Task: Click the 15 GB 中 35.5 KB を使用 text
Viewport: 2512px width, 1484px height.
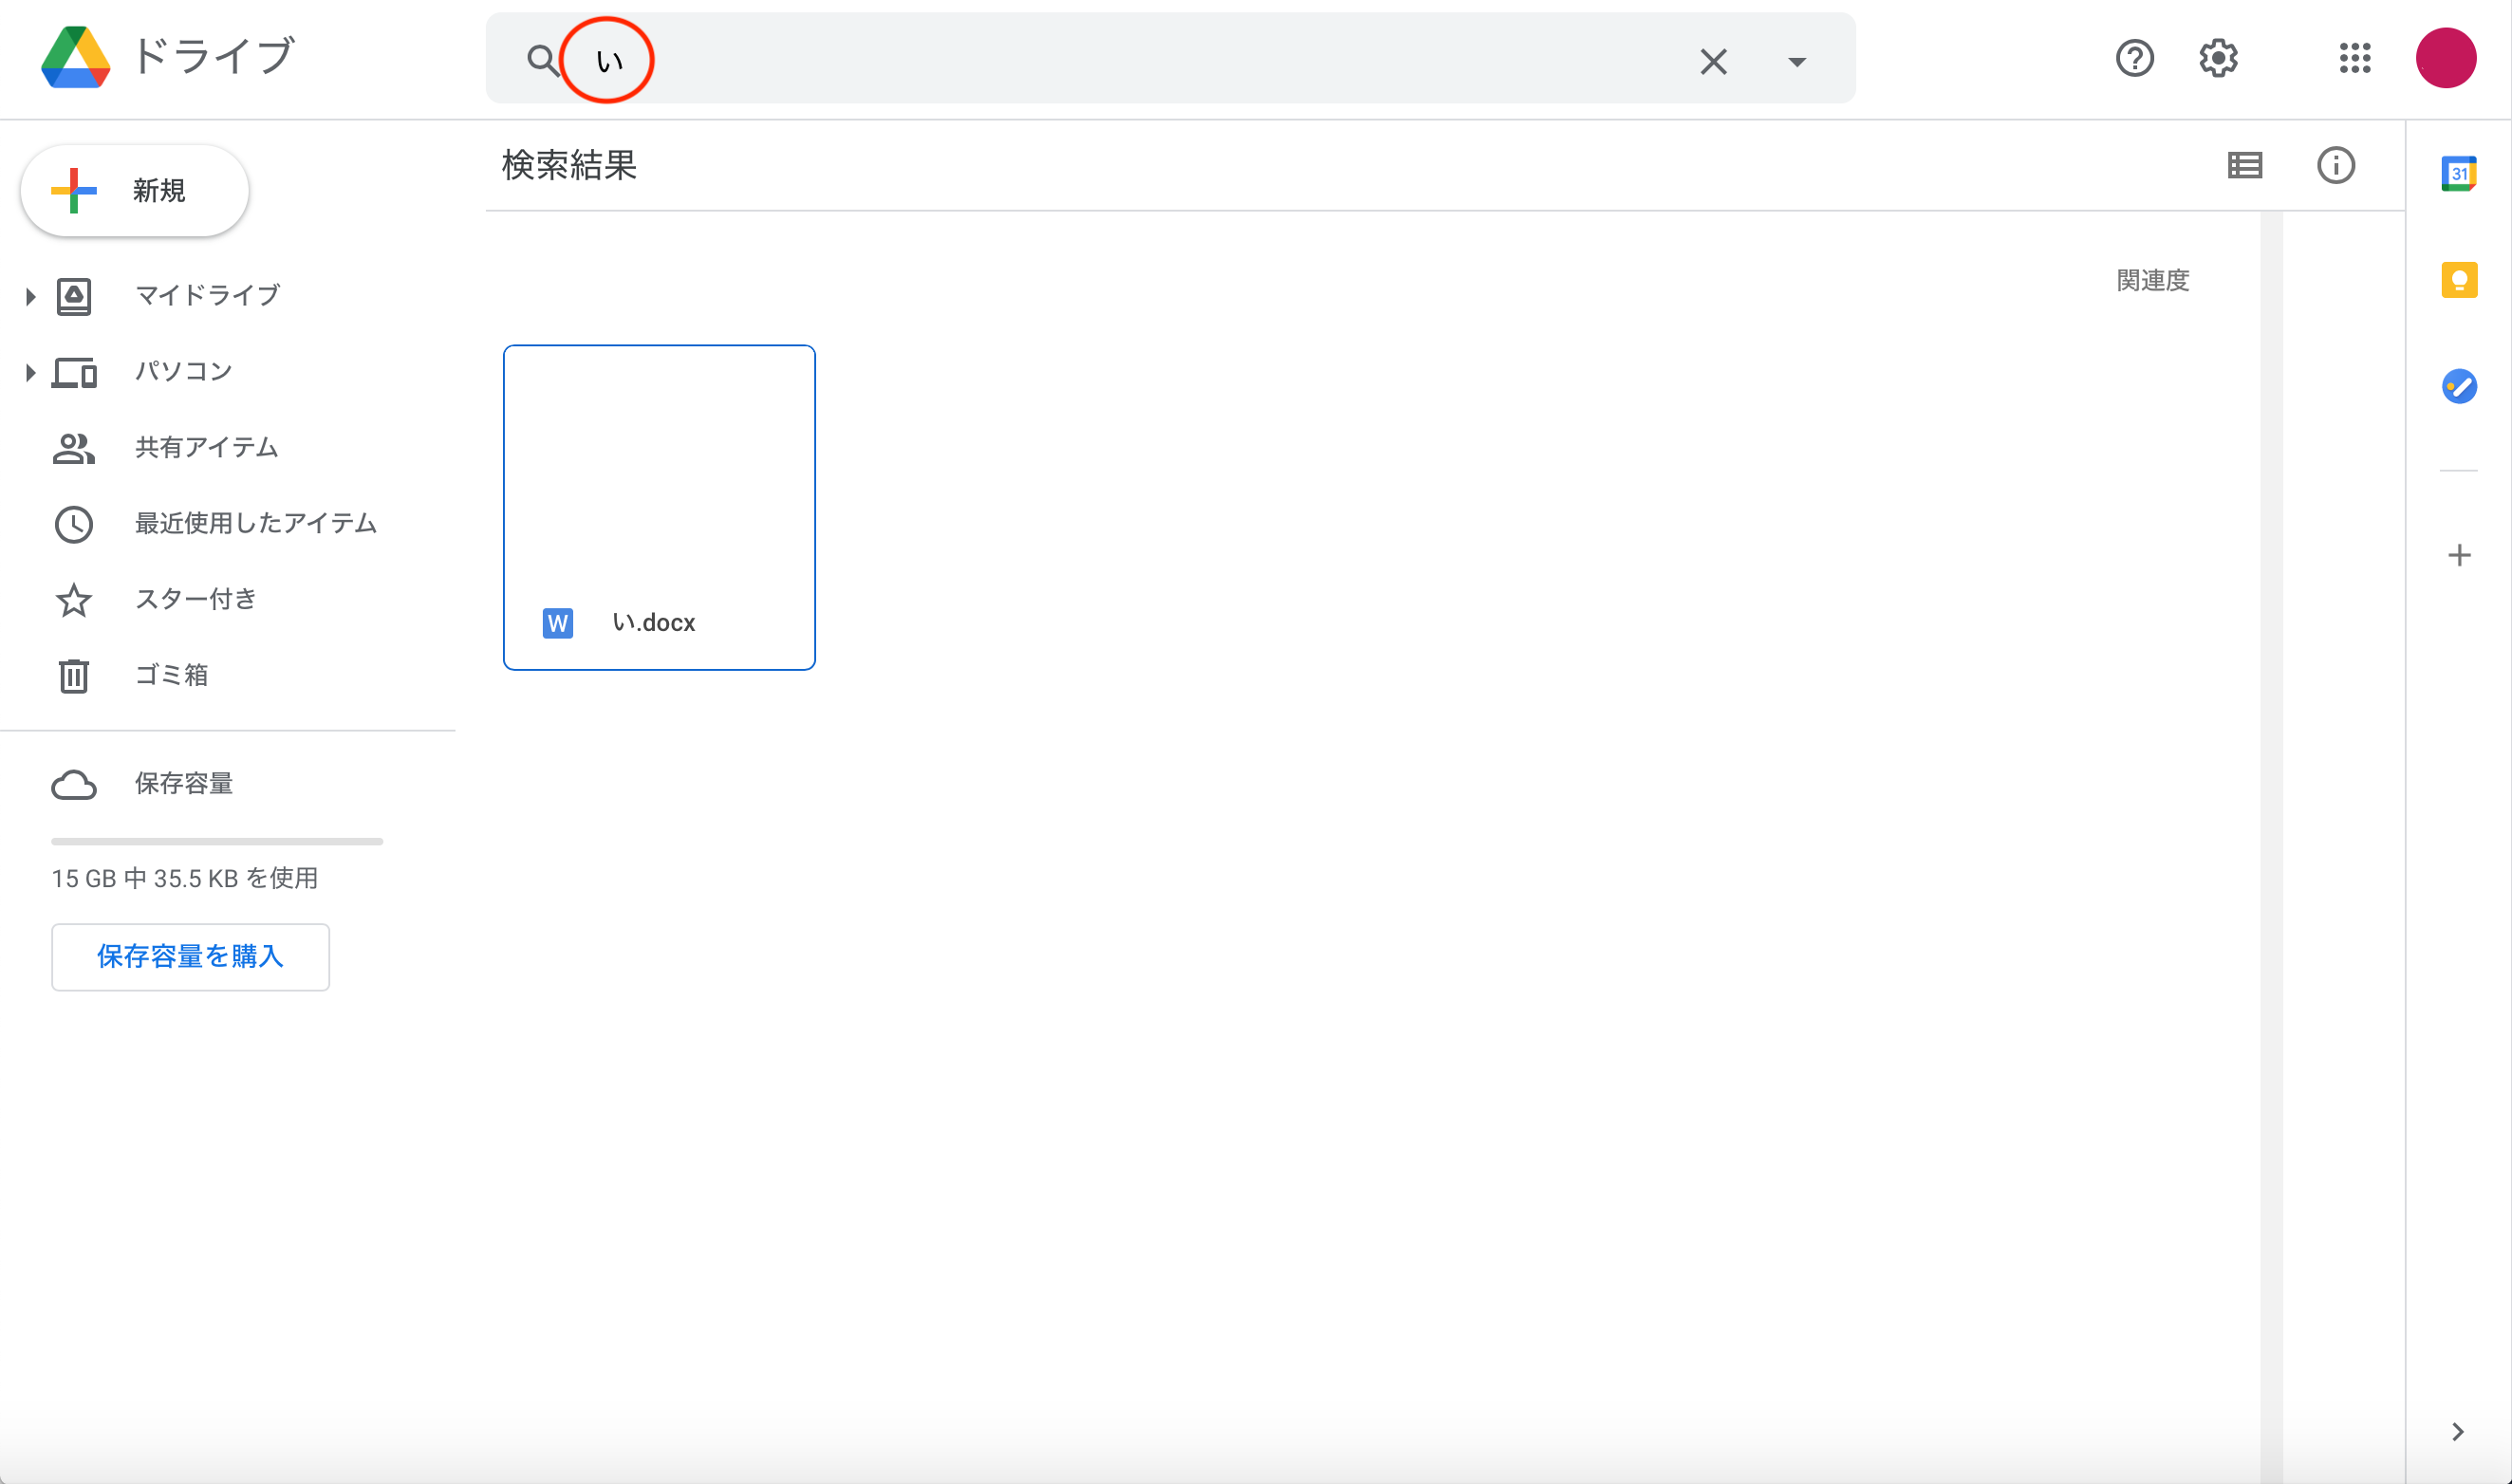Action: point(185,878)
